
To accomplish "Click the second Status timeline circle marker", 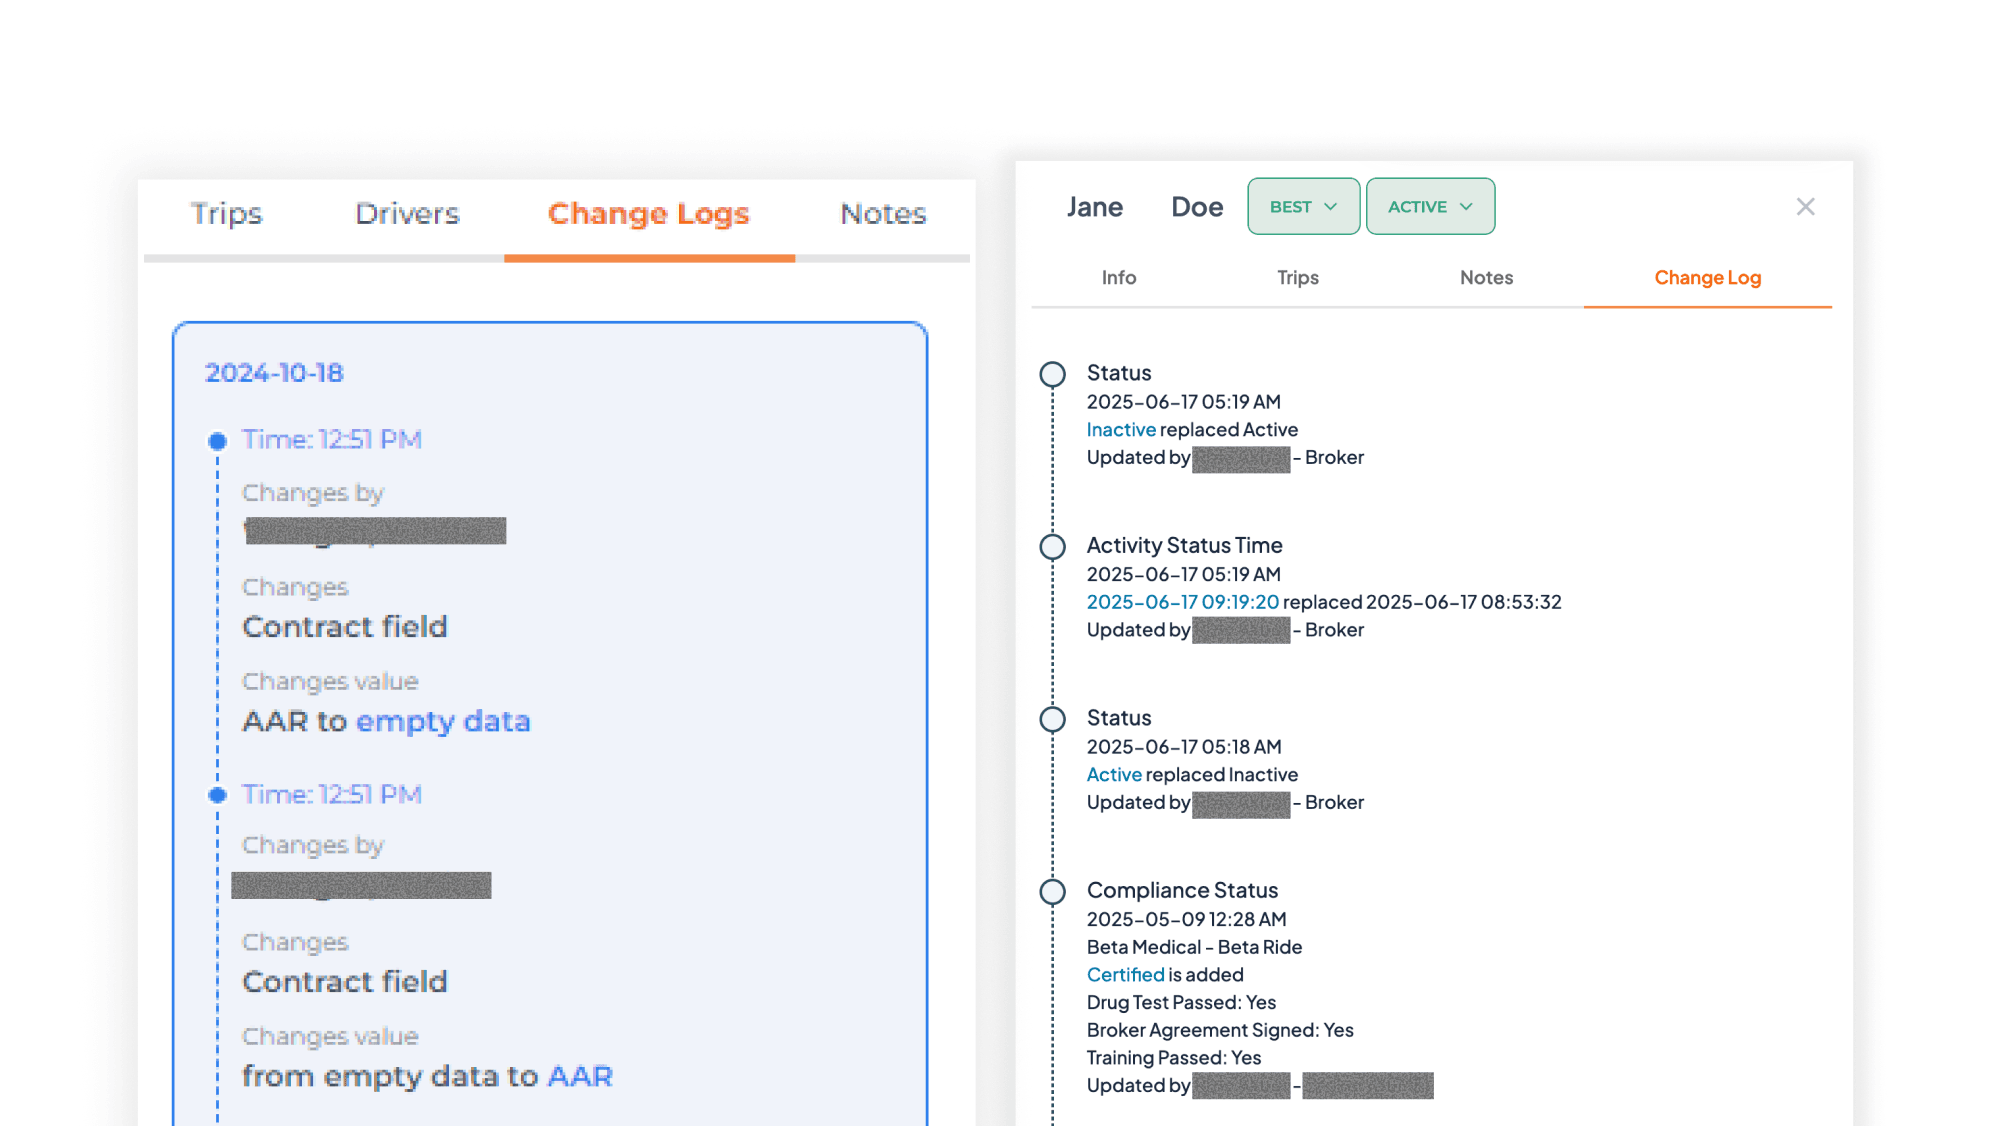I will tap(1052, 719).
